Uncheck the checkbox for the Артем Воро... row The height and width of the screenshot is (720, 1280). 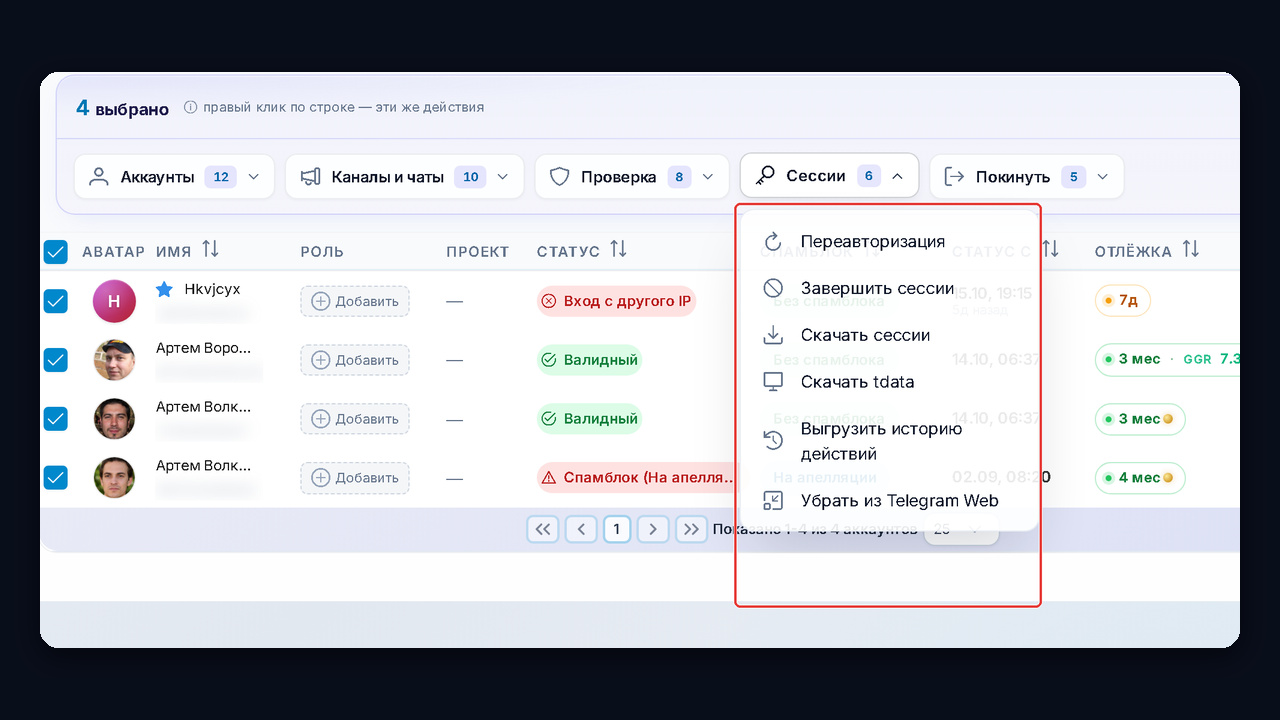pos(56,360)
